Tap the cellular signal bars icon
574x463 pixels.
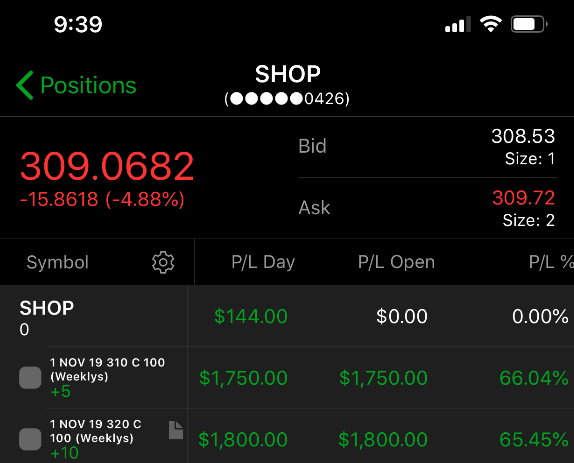[x=458, y=25]
